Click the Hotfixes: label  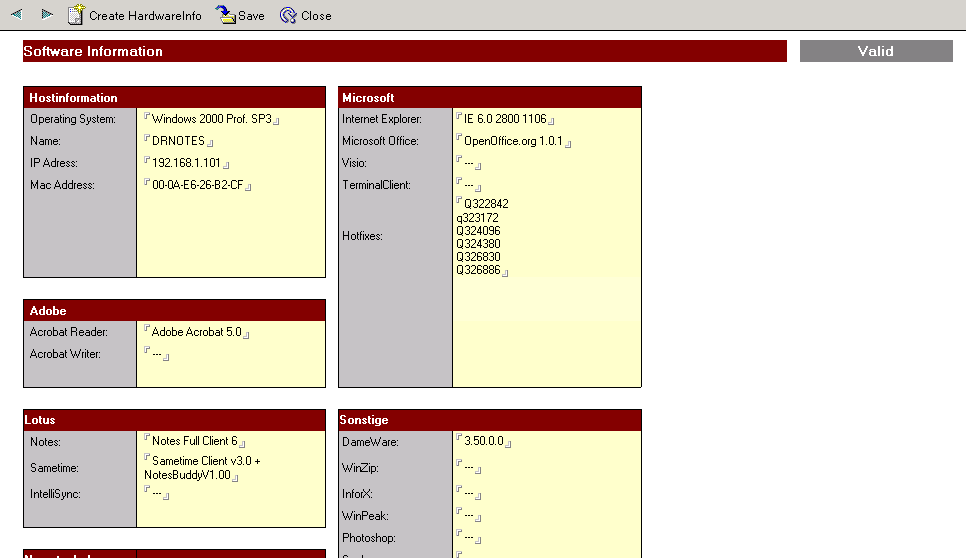(x=362, y=237)
